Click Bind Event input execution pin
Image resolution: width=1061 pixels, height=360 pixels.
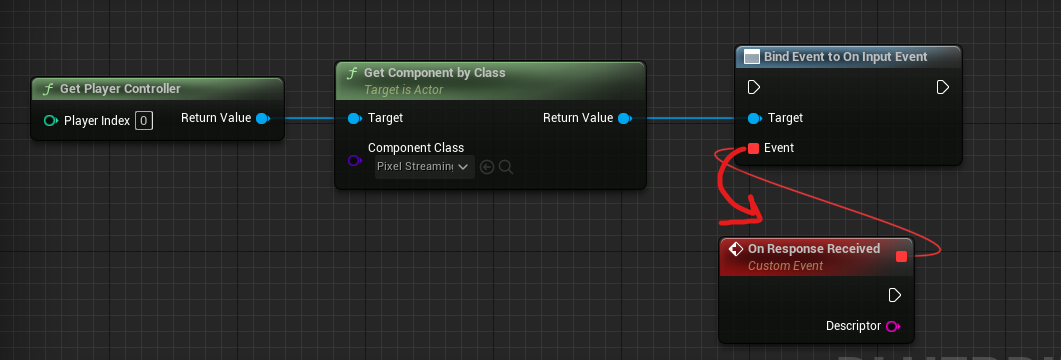(x=754, y=87)
